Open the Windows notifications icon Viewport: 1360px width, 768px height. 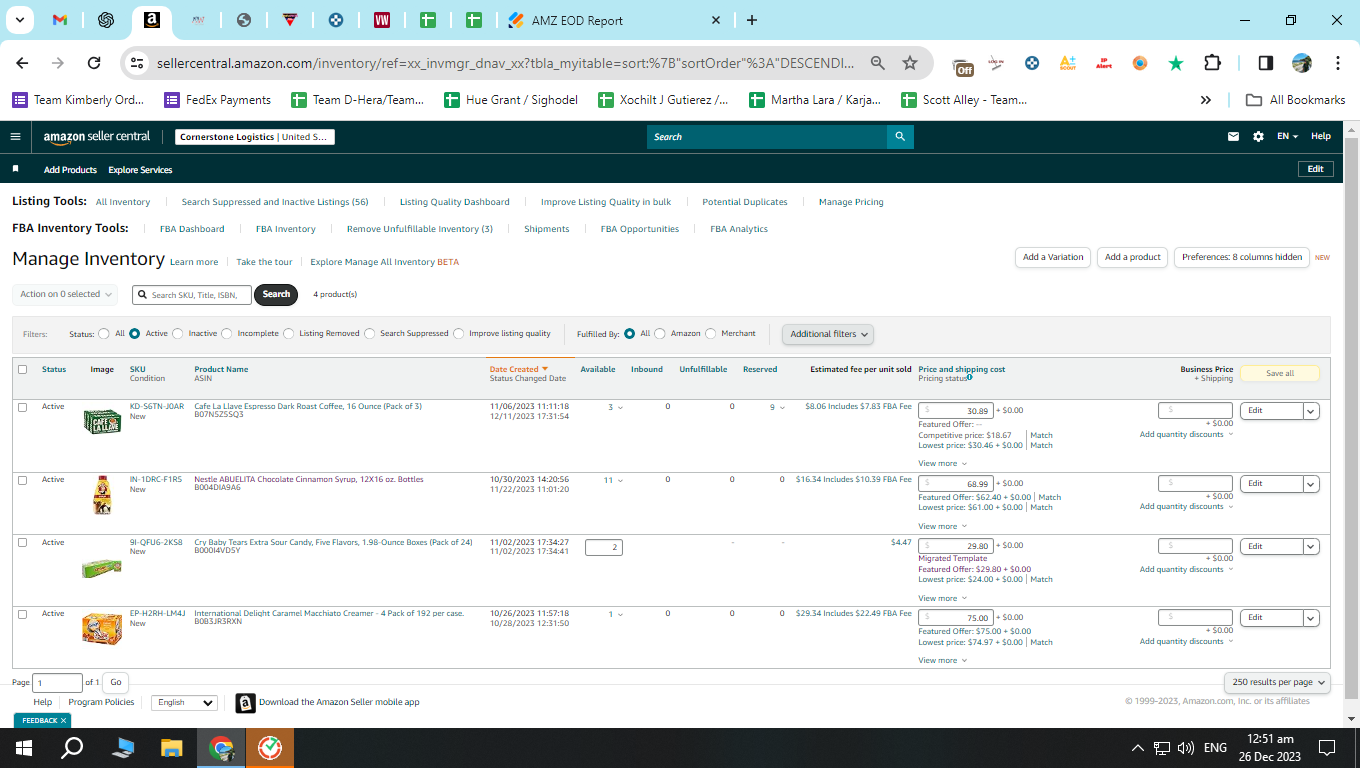click(x=1327, y=747)
